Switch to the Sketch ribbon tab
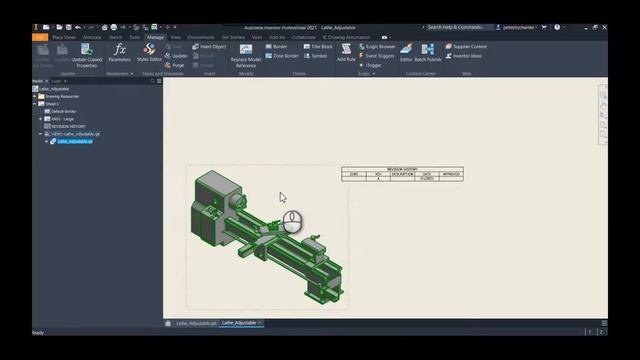The image size is (640, 360). click(115, 37)
